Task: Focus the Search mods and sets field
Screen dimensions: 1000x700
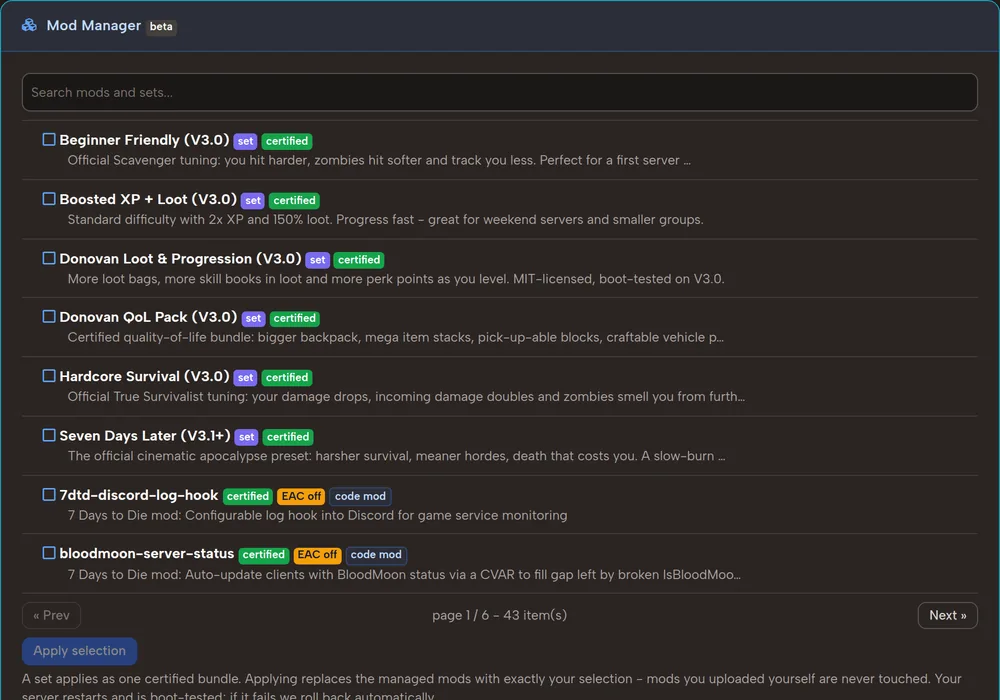Action: tap(499, 92)
